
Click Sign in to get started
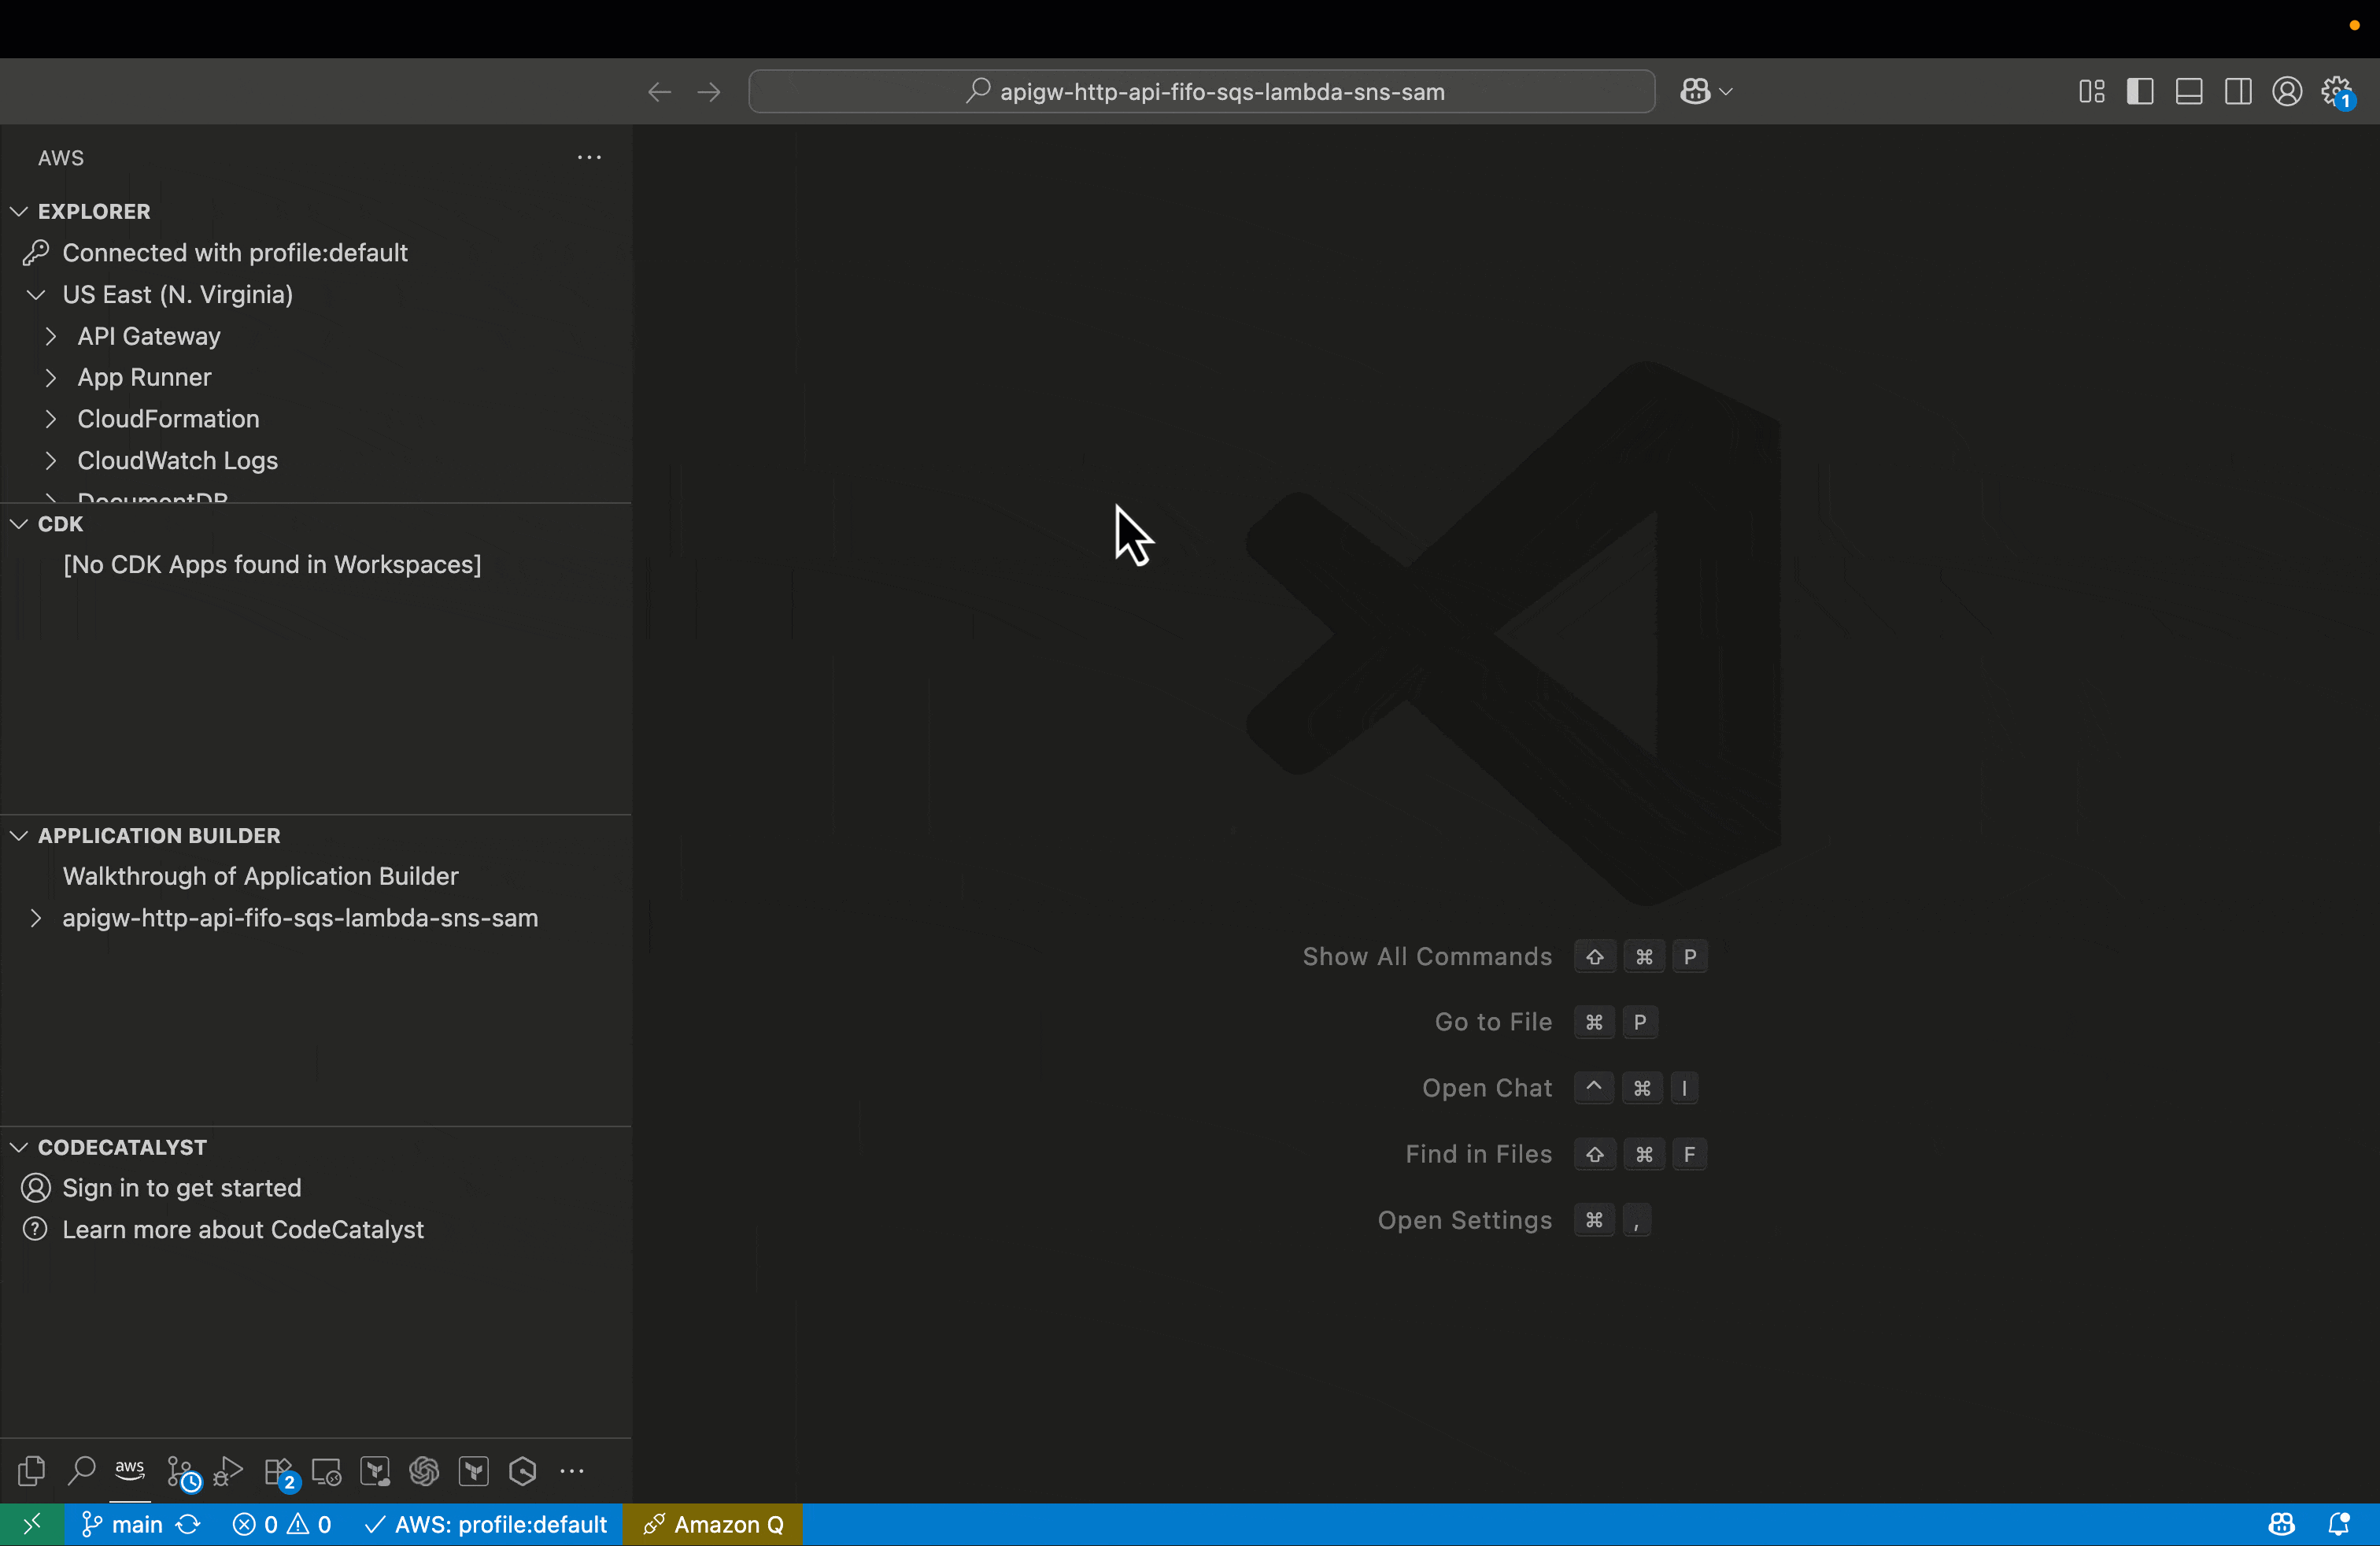[181, 1188]
